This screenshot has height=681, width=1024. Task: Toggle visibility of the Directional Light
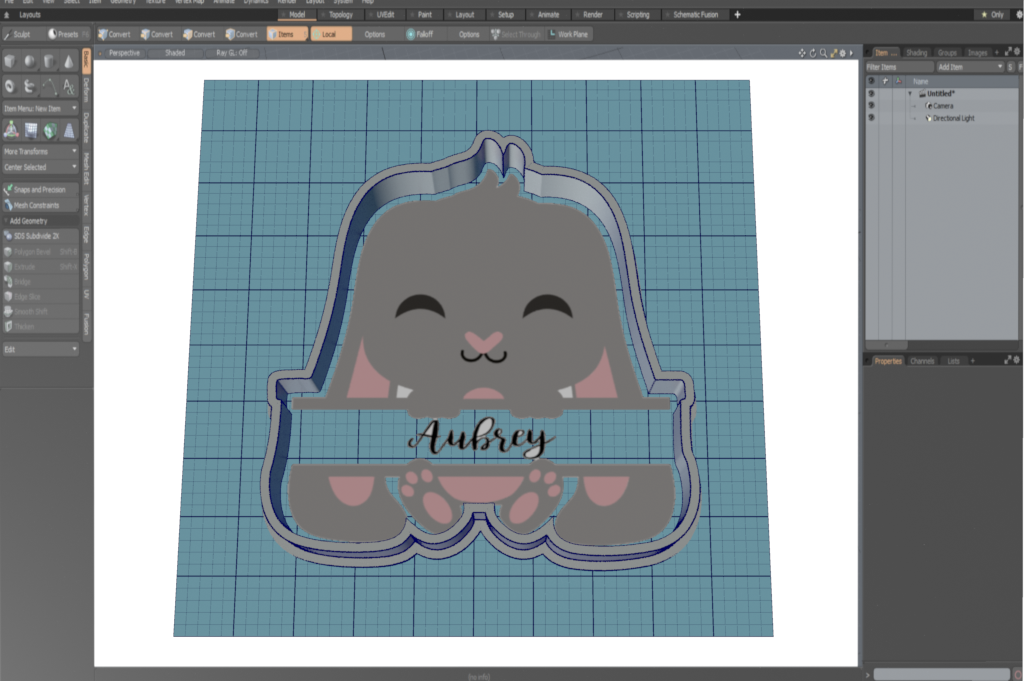871,118
